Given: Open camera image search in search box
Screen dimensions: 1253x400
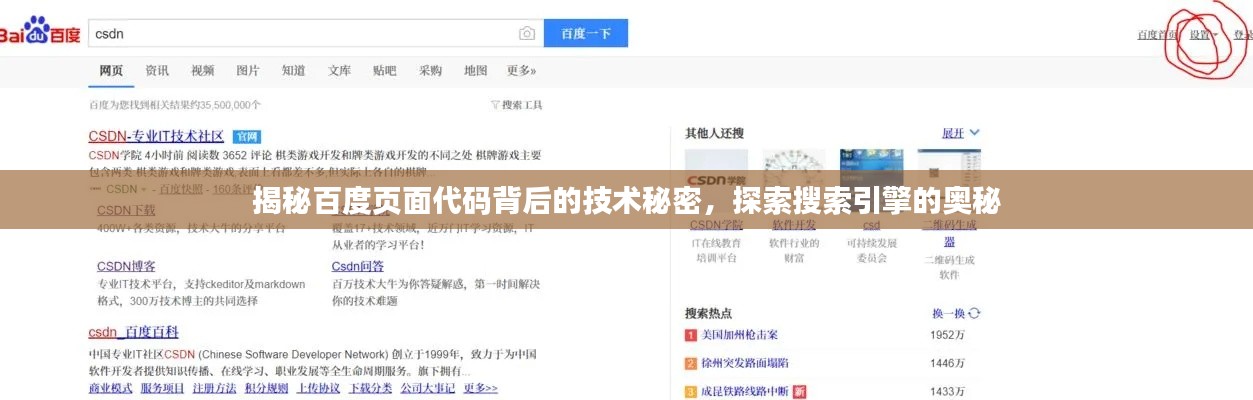Looking at the screenshot, I should [527, 33].
